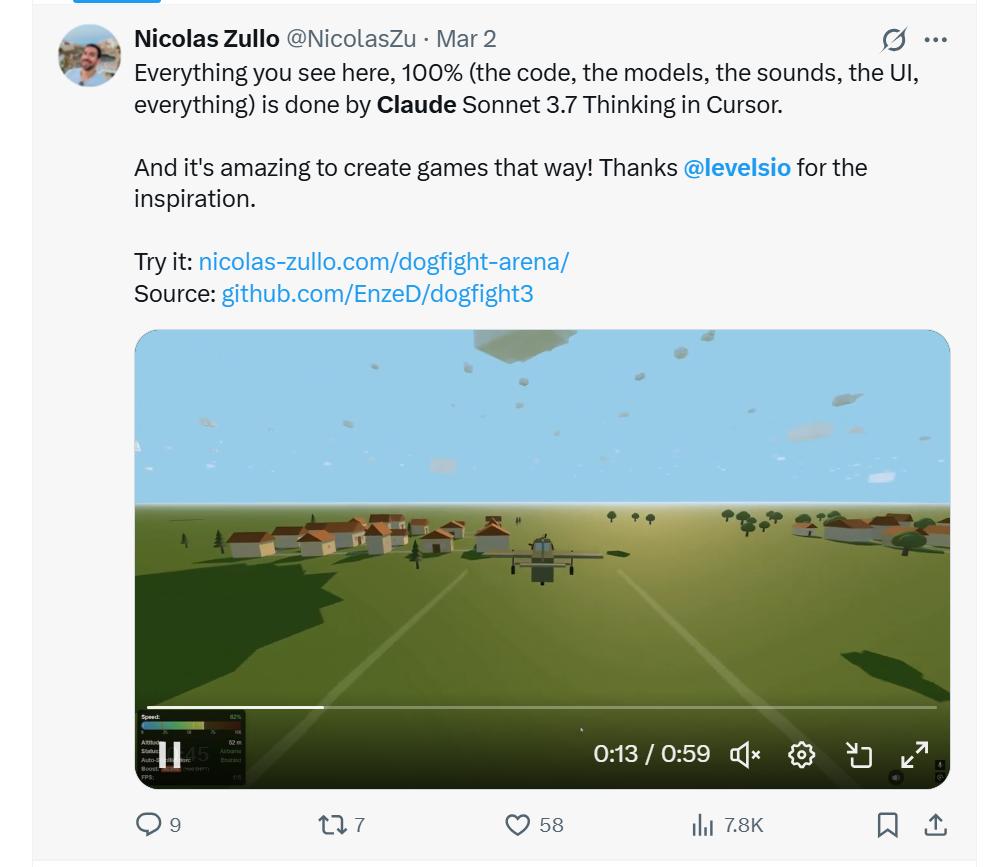Open video settings gear menu
992x867 pixels.
tap(801, 754)
